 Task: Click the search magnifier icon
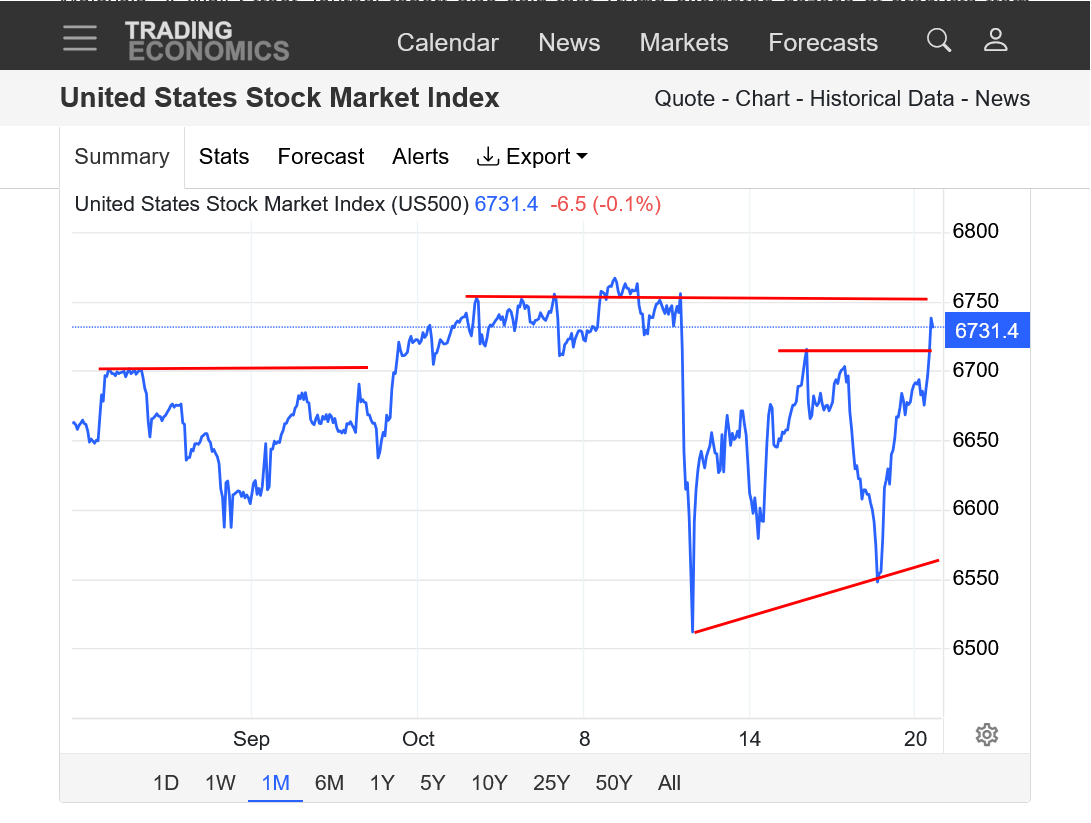(x=938, y=40)
